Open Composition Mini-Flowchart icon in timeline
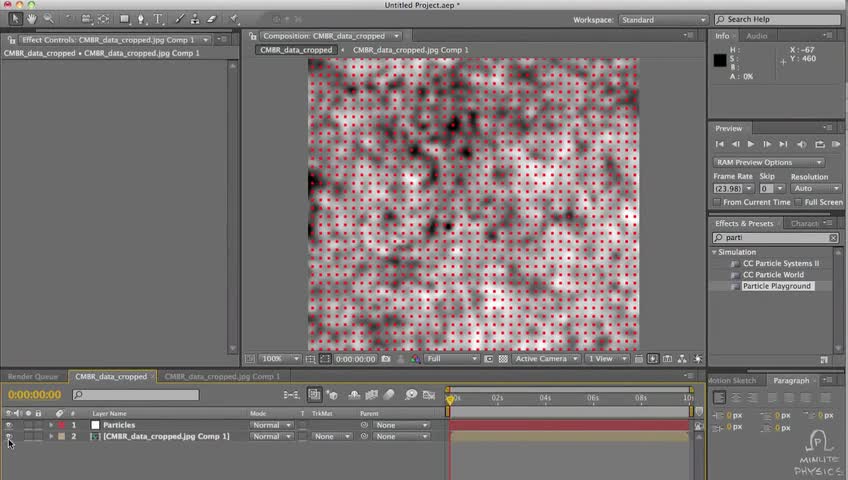This screenshot has width=848, height=480. tap(292, 395)
